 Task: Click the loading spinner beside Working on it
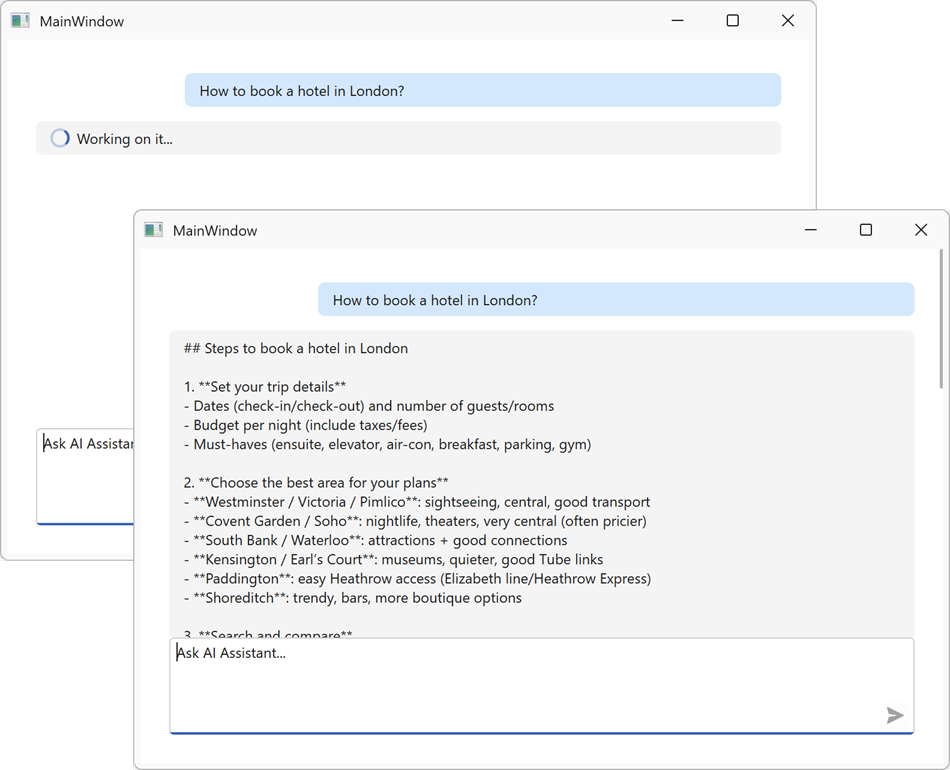[x=59, y=138]
